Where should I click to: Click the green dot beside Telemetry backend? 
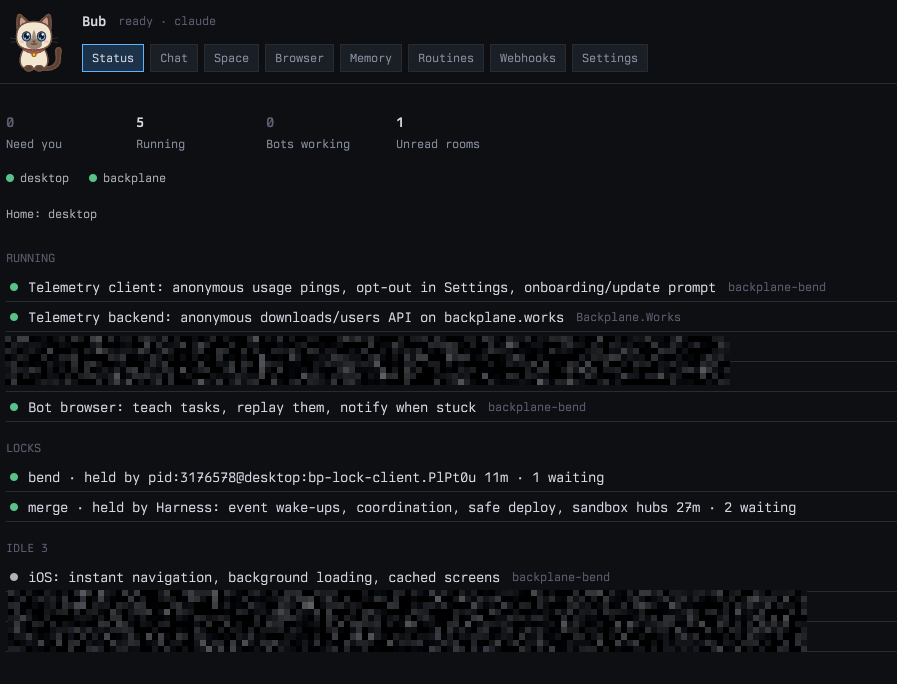(14, 317)
